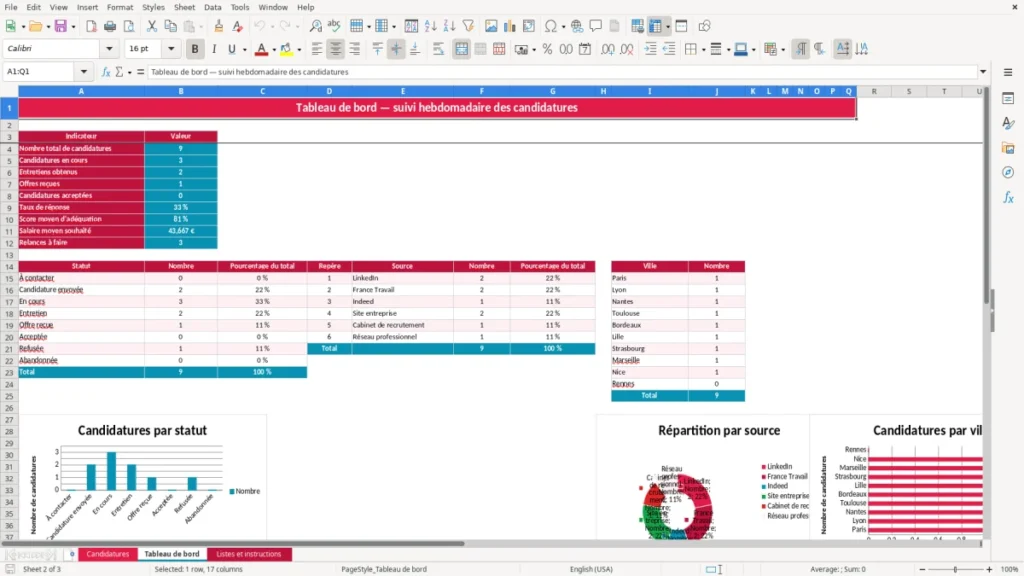The width and height of the screenshot is (1024, 576).
Task: Run the Spelling check
Action: click(334, 26)
